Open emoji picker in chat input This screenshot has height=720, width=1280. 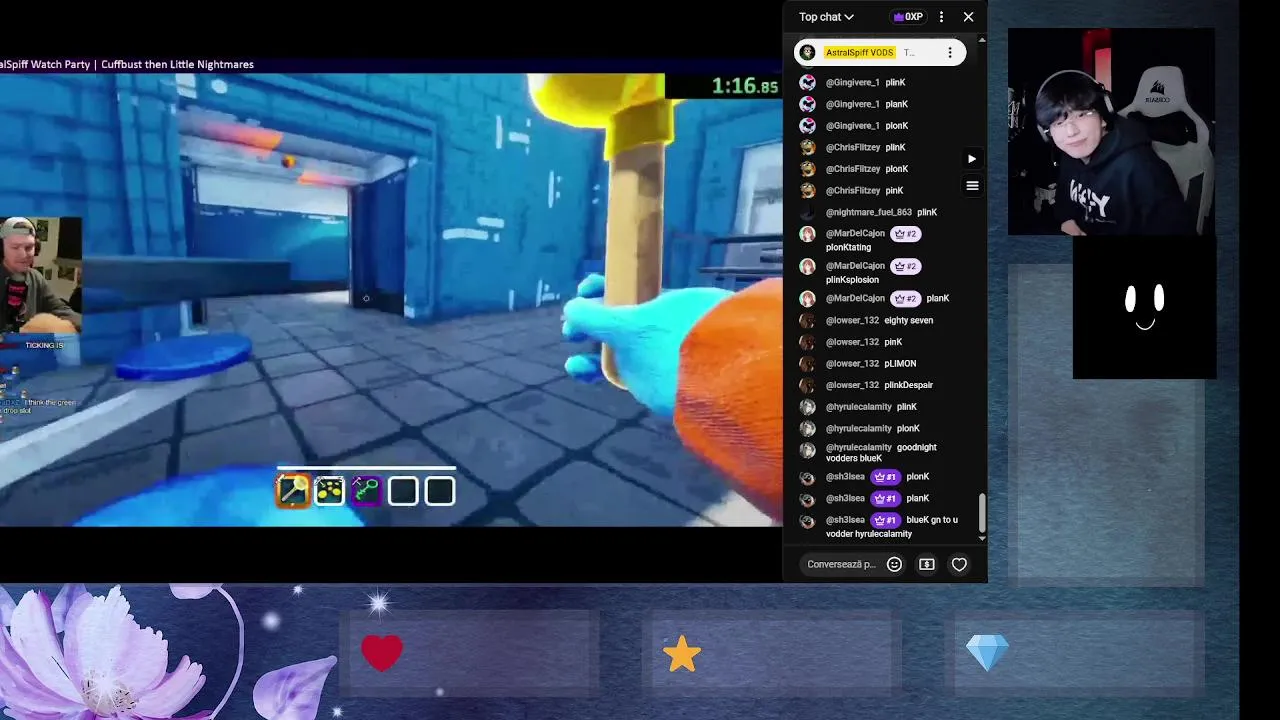895,564
